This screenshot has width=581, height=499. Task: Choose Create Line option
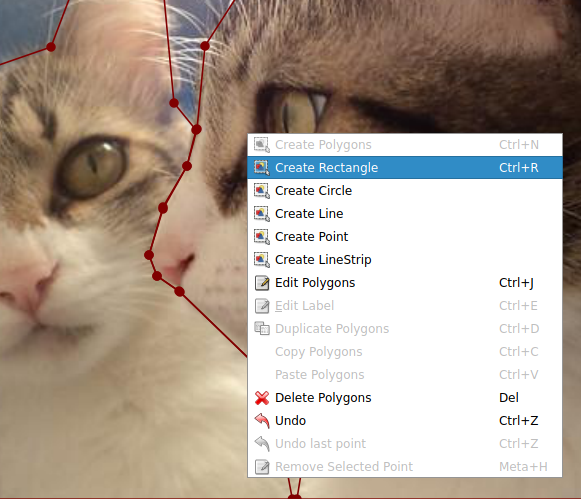point(405,213)
